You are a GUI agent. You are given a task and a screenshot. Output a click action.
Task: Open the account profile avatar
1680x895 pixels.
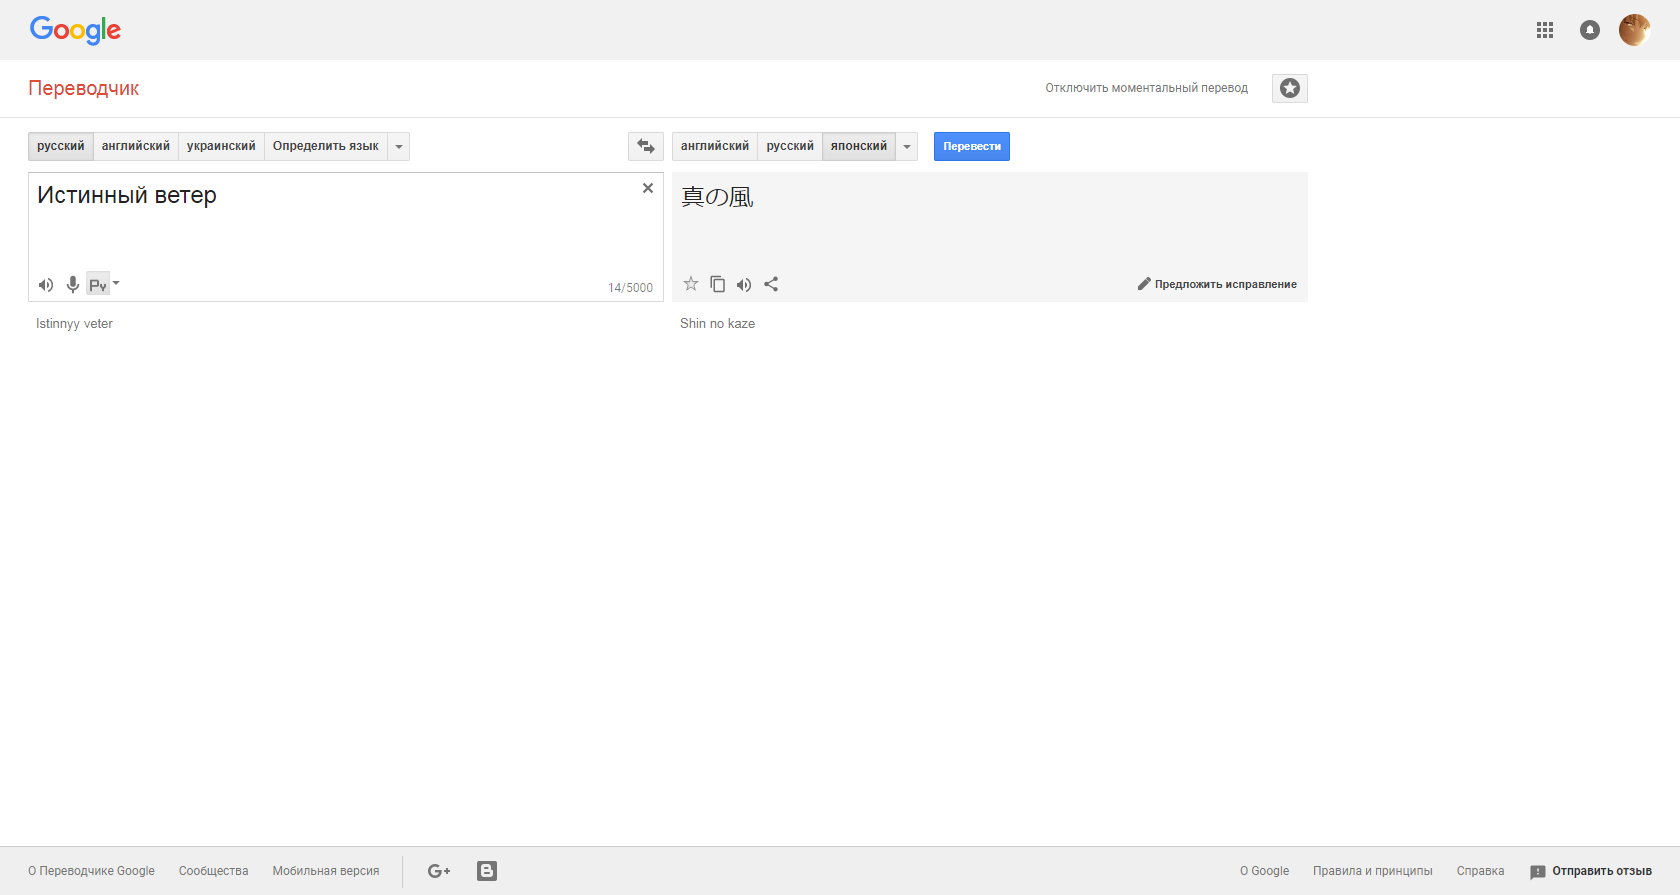pyautogui.click(x=1634, y=30)
